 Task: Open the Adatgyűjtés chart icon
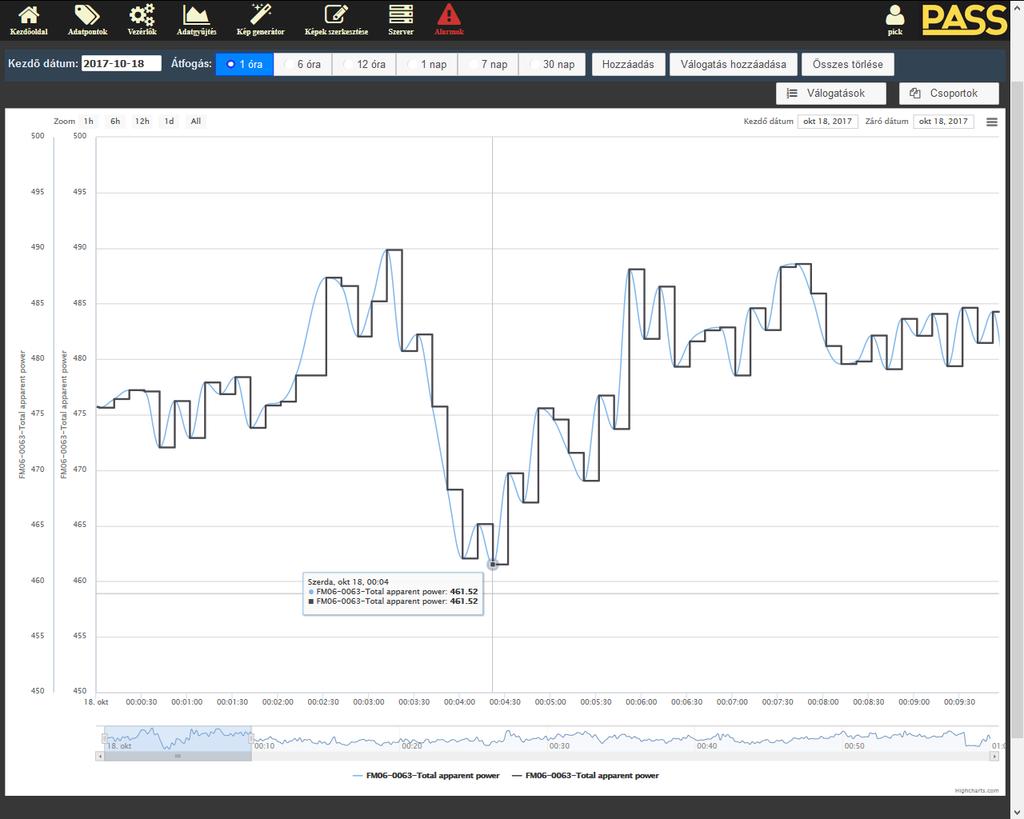tap(196, 20)
